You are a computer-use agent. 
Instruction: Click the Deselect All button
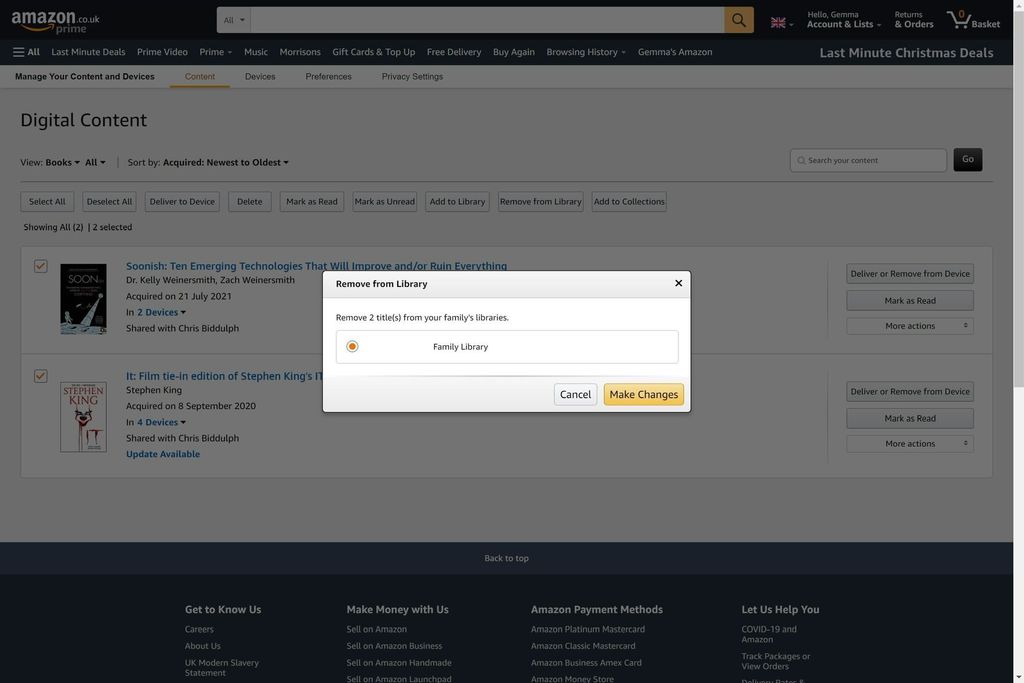[x=109, y=201]
